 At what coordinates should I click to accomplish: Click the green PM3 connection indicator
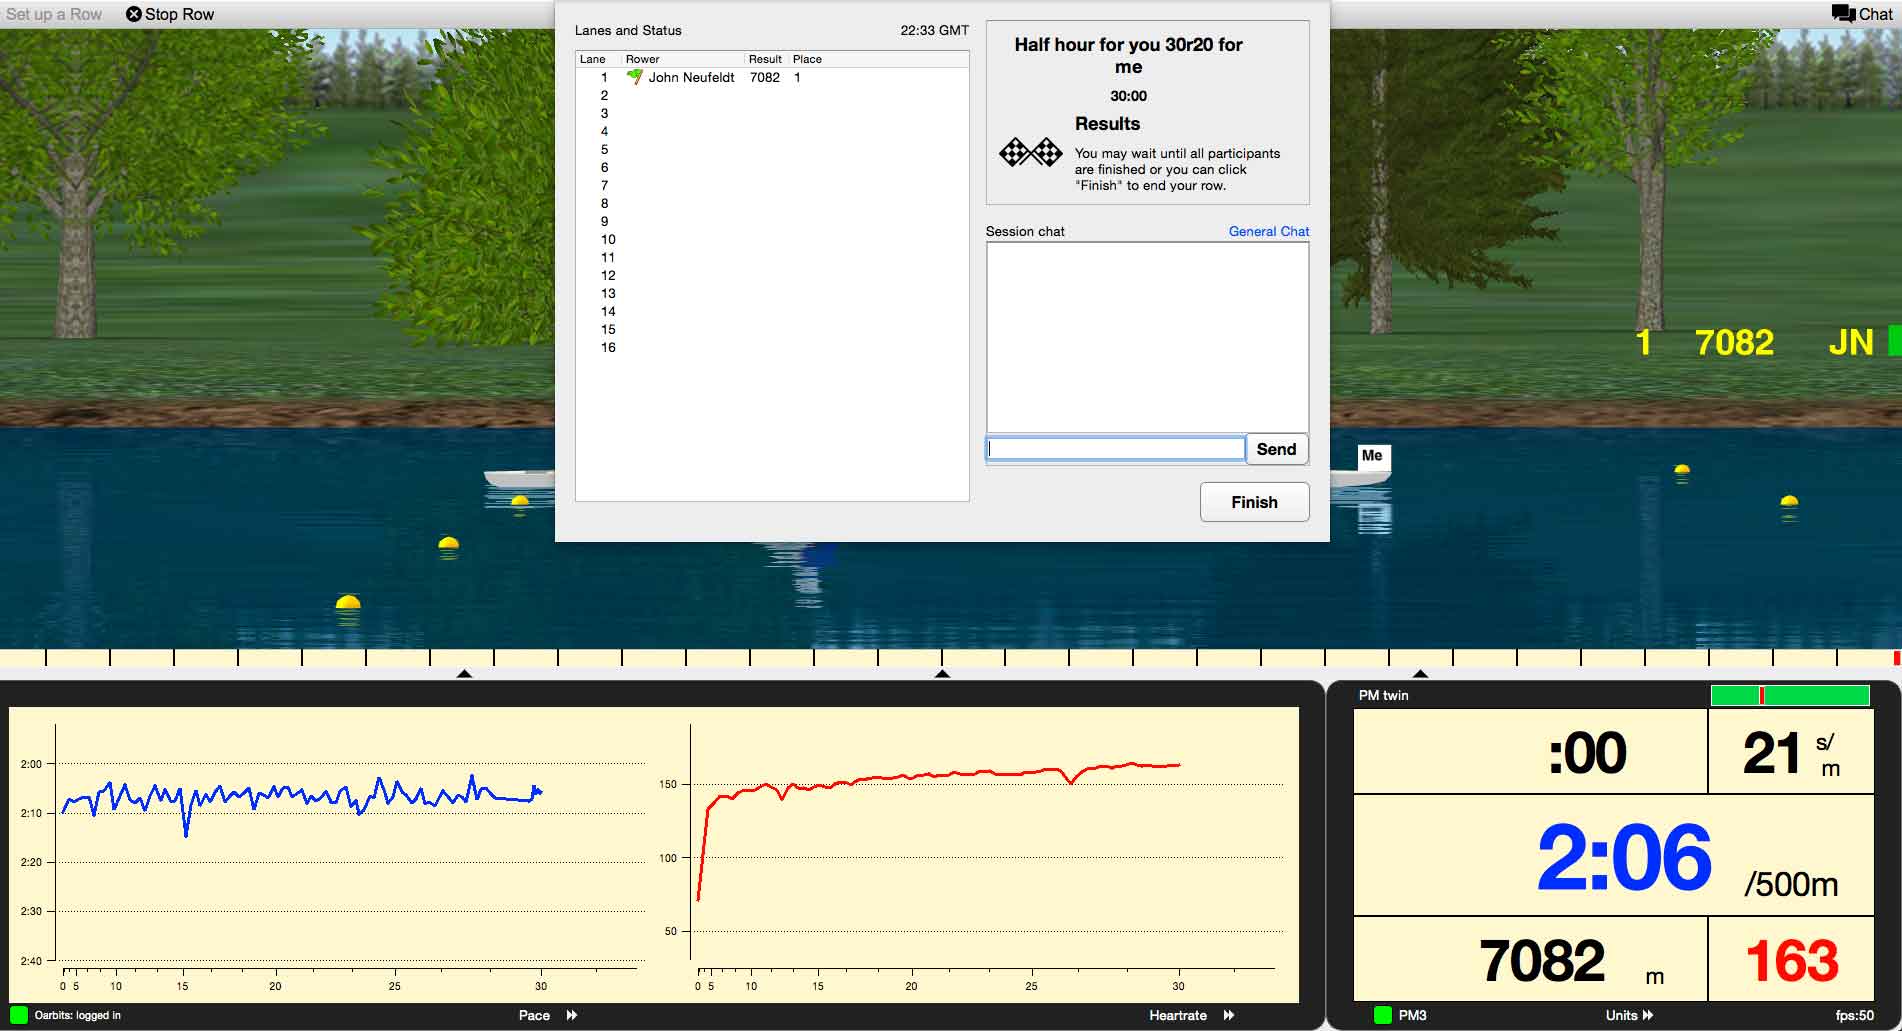(1383, 1015)
